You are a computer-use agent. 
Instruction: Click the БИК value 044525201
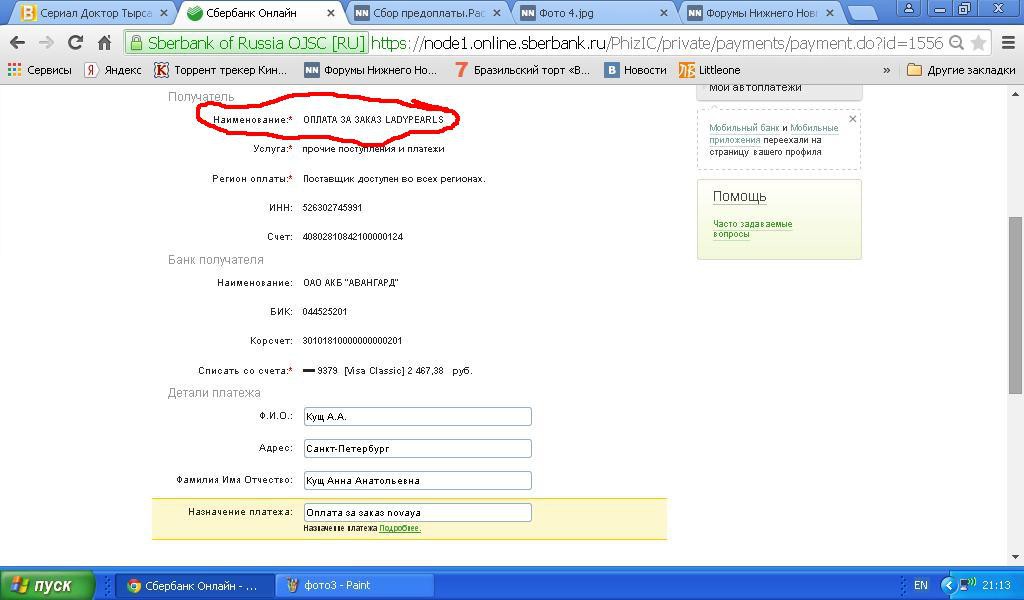325,311
